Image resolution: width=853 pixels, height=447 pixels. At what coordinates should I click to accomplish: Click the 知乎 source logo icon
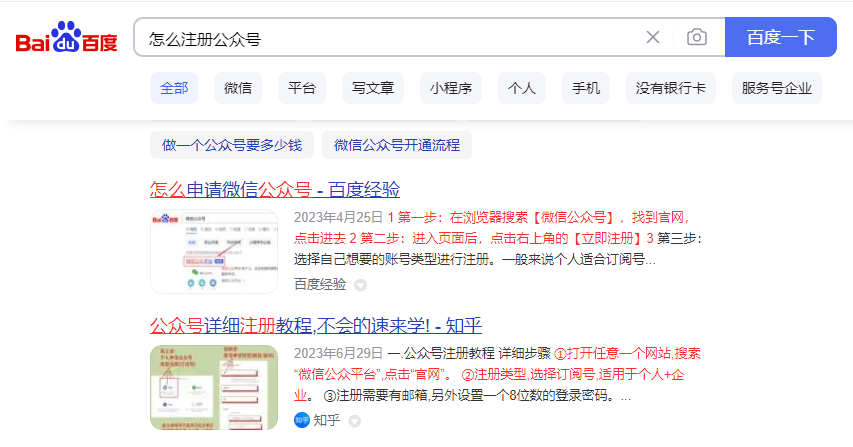[x=302, y=420]
